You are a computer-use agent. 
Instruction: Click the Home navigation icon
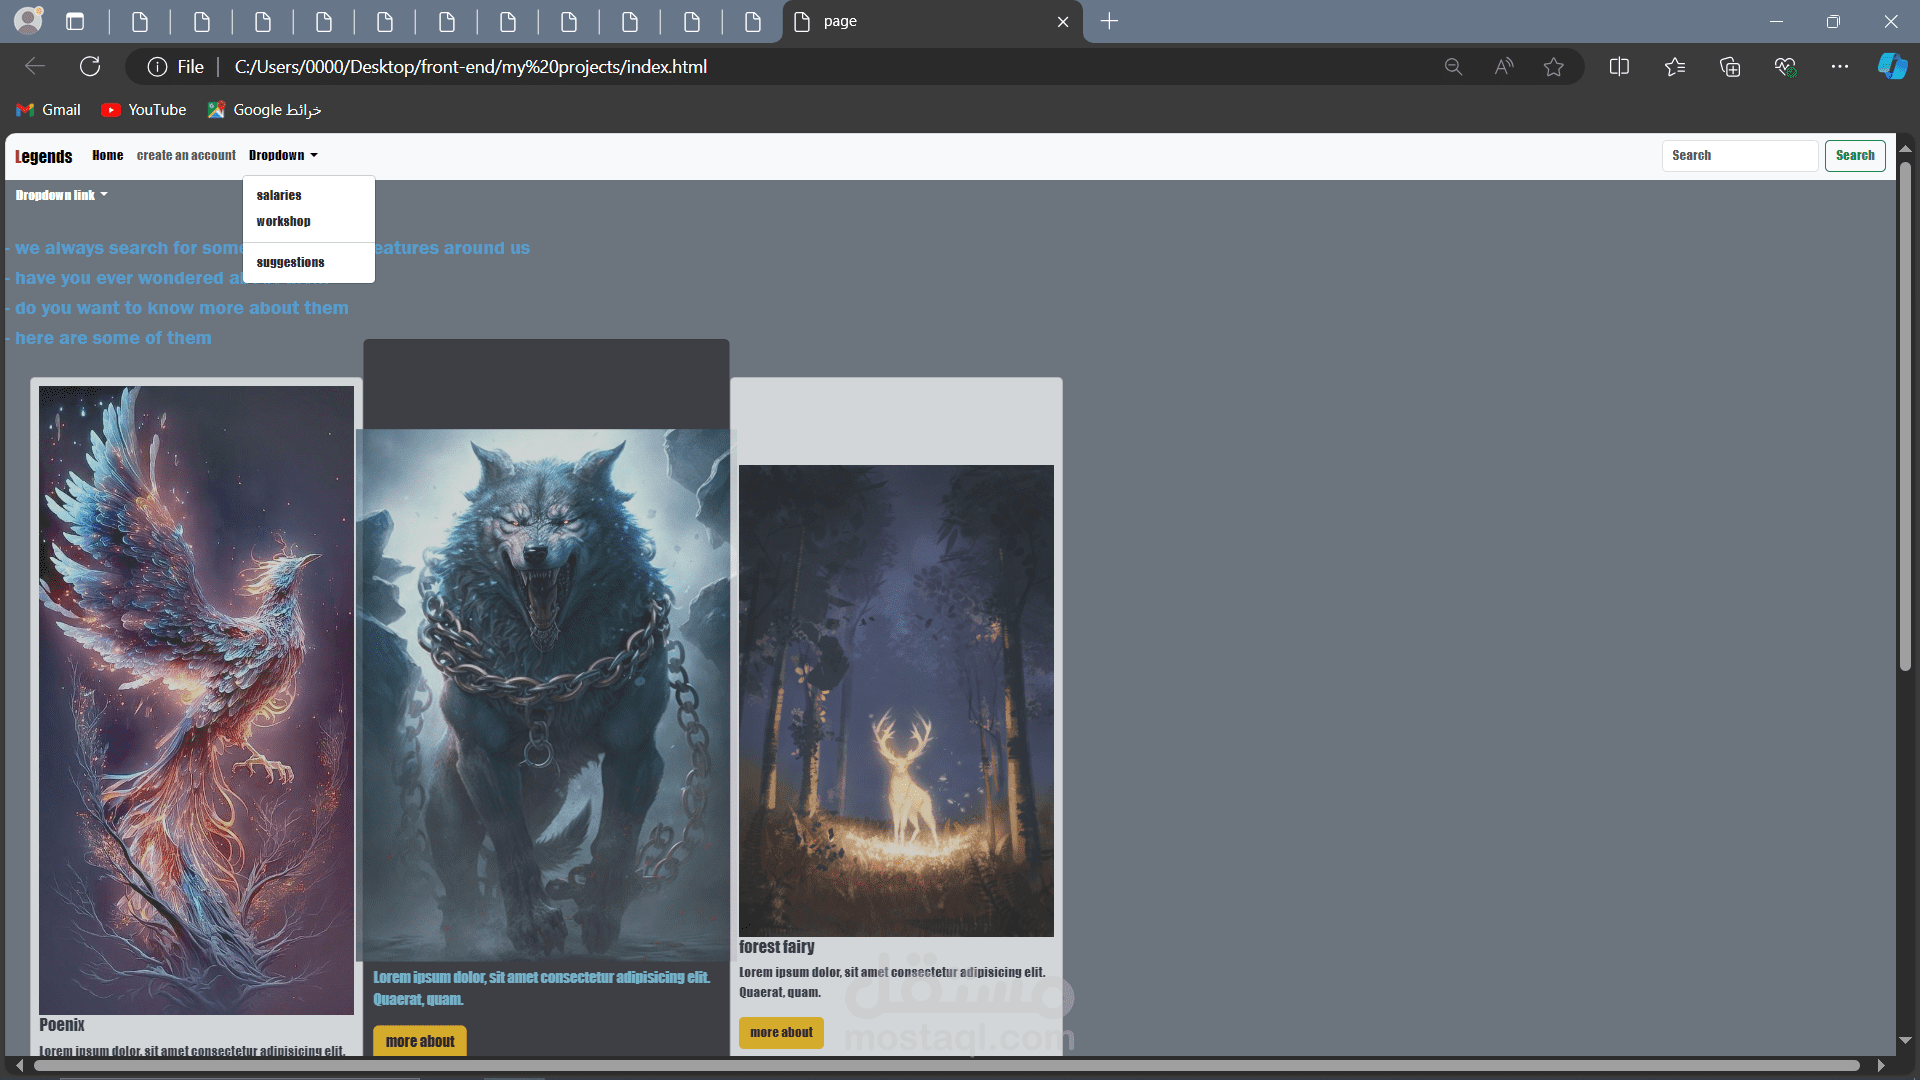[x=105, y=154]
